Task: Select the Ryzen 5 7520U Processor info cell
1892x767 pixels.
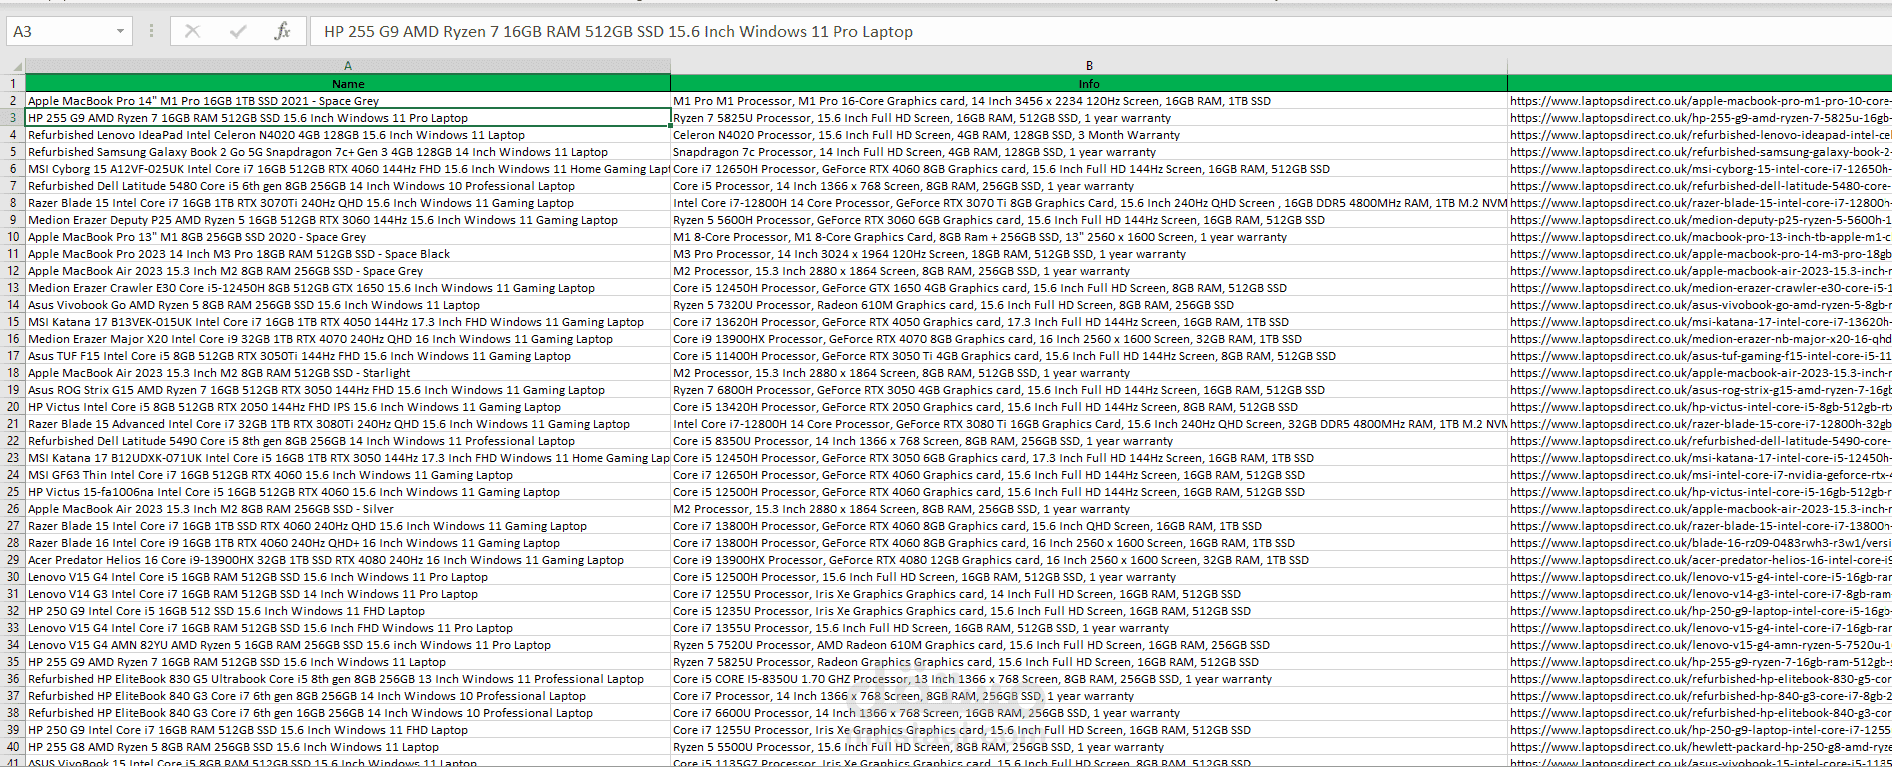Action: pos(1089,645)
